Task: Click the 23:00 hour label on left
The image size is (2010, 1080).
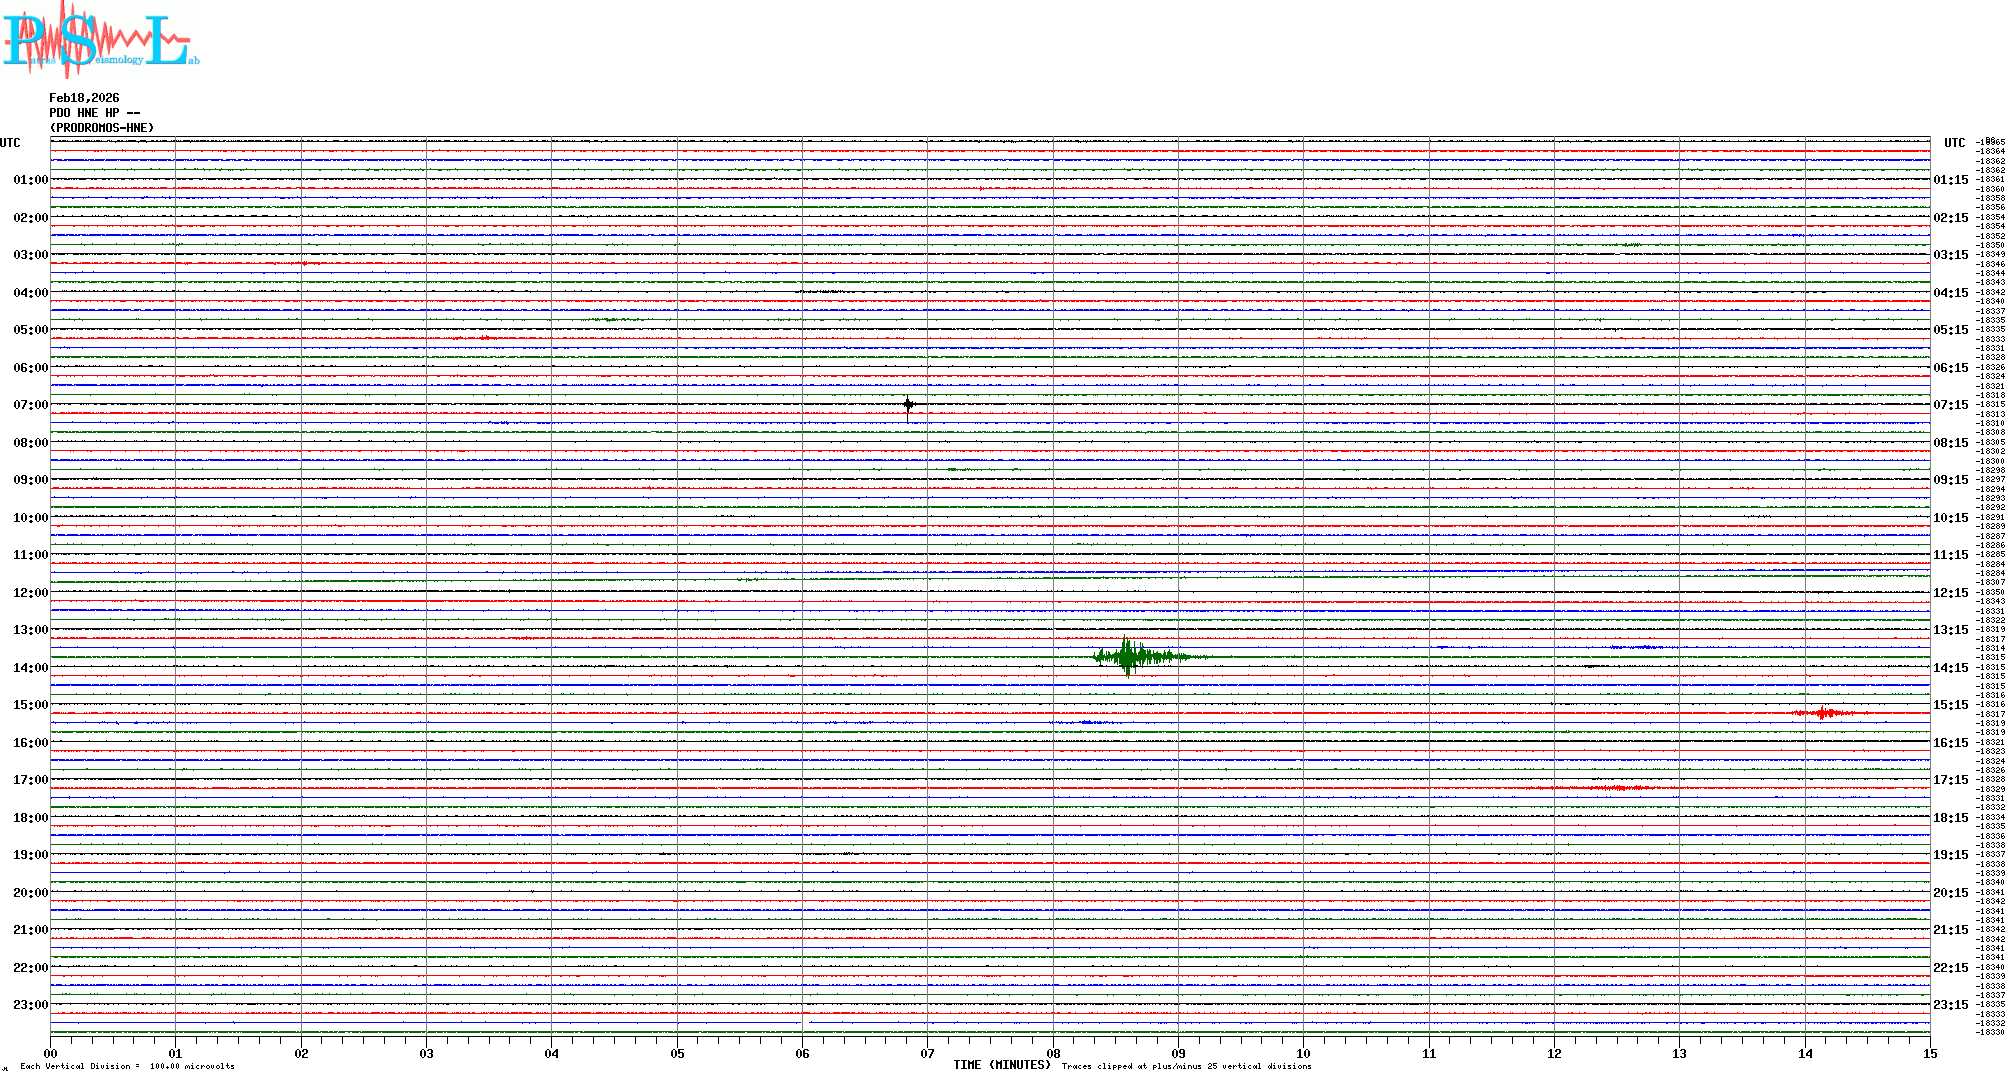Action: point(30,1005)
